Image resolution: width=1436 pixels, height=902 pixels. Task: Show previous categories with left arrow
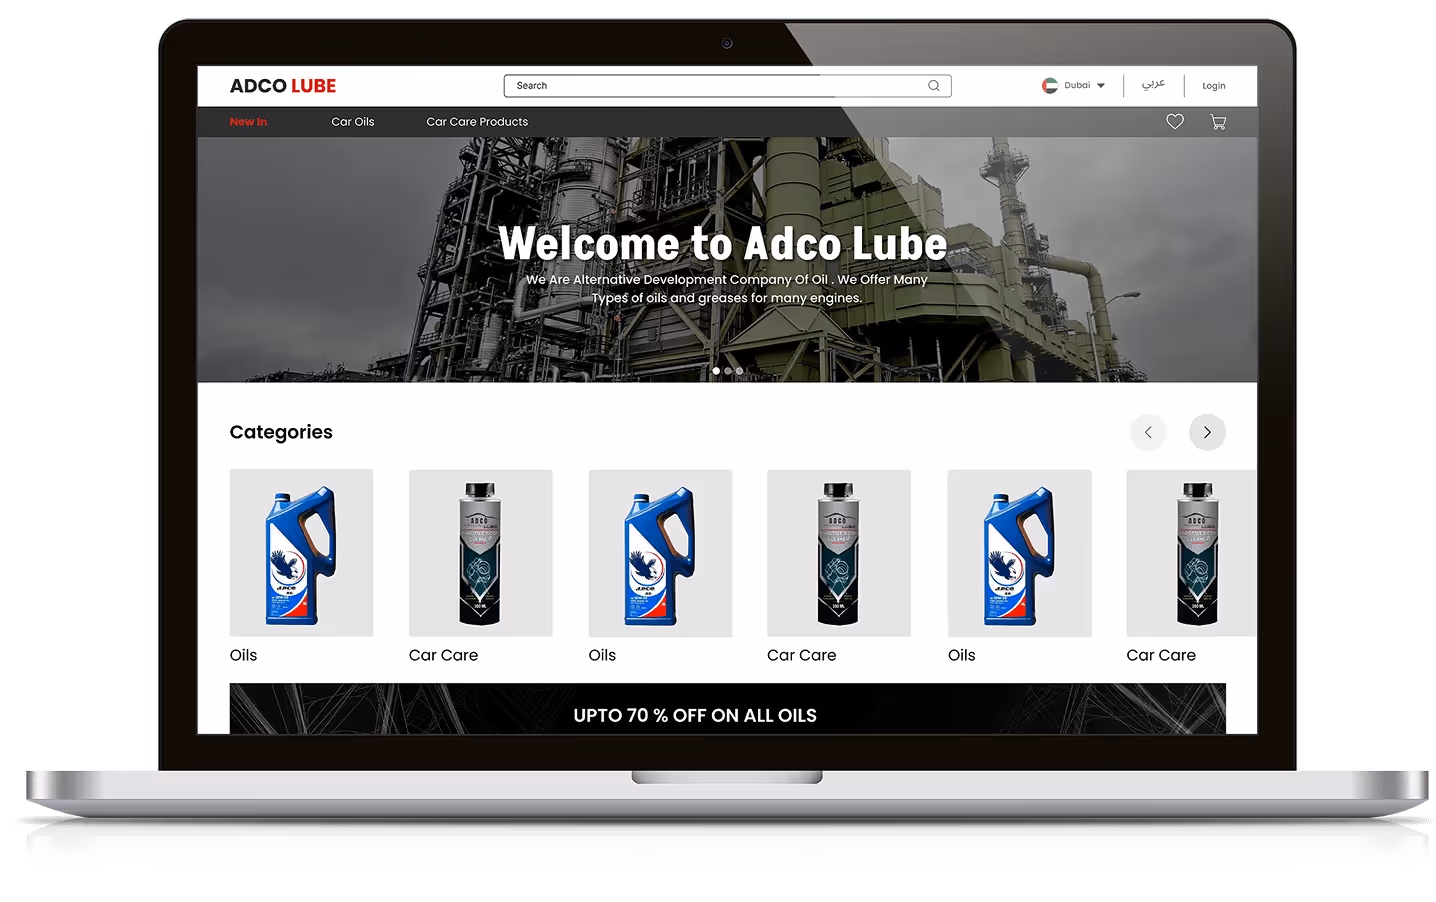click(x=1148, y=432)
